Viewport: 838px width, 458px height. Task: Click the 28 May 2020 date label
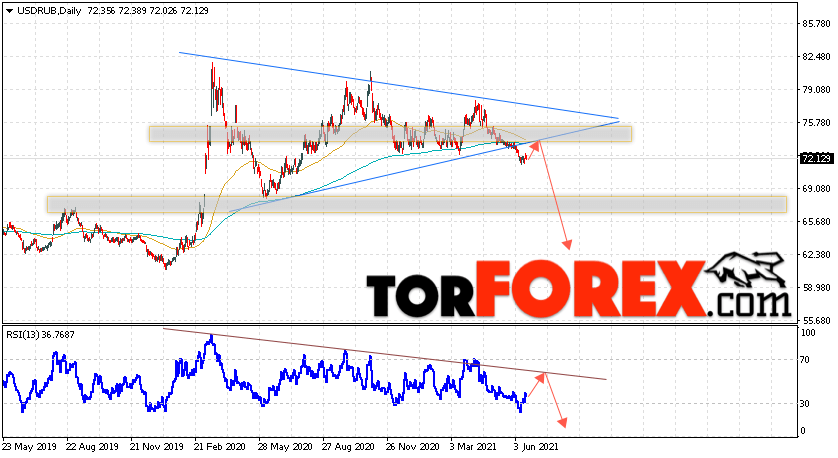pyautogui.click(x=284, y=446)
